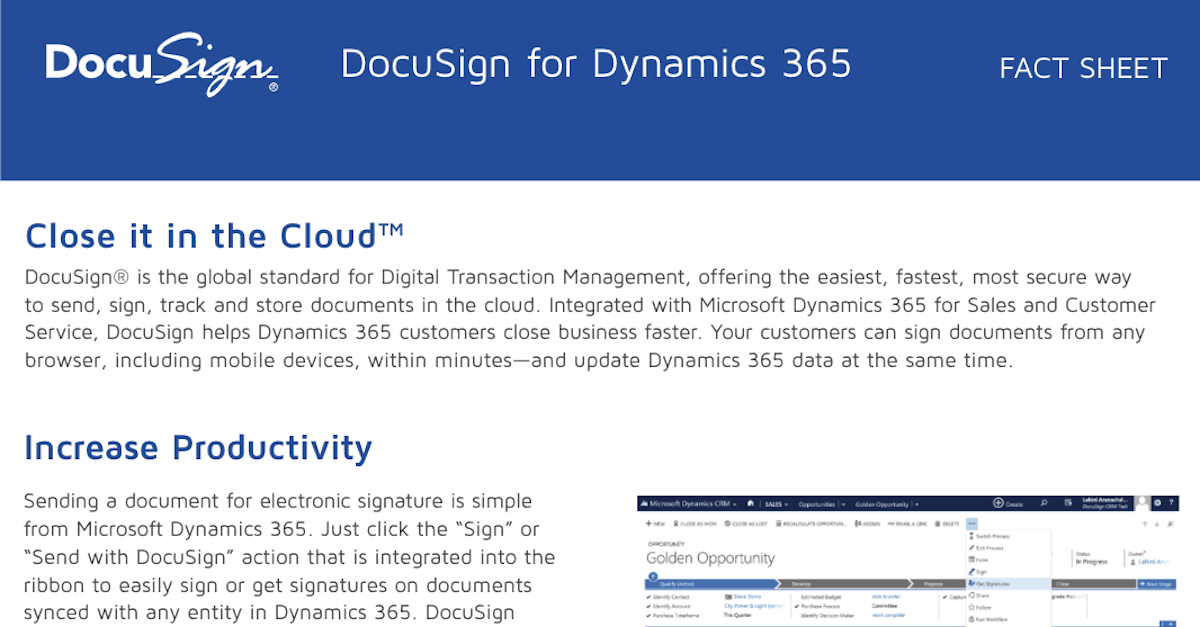Expand the Golden Opportunity breadcrumb dropdown
The image size is (1200, 627).
point(917,504)
